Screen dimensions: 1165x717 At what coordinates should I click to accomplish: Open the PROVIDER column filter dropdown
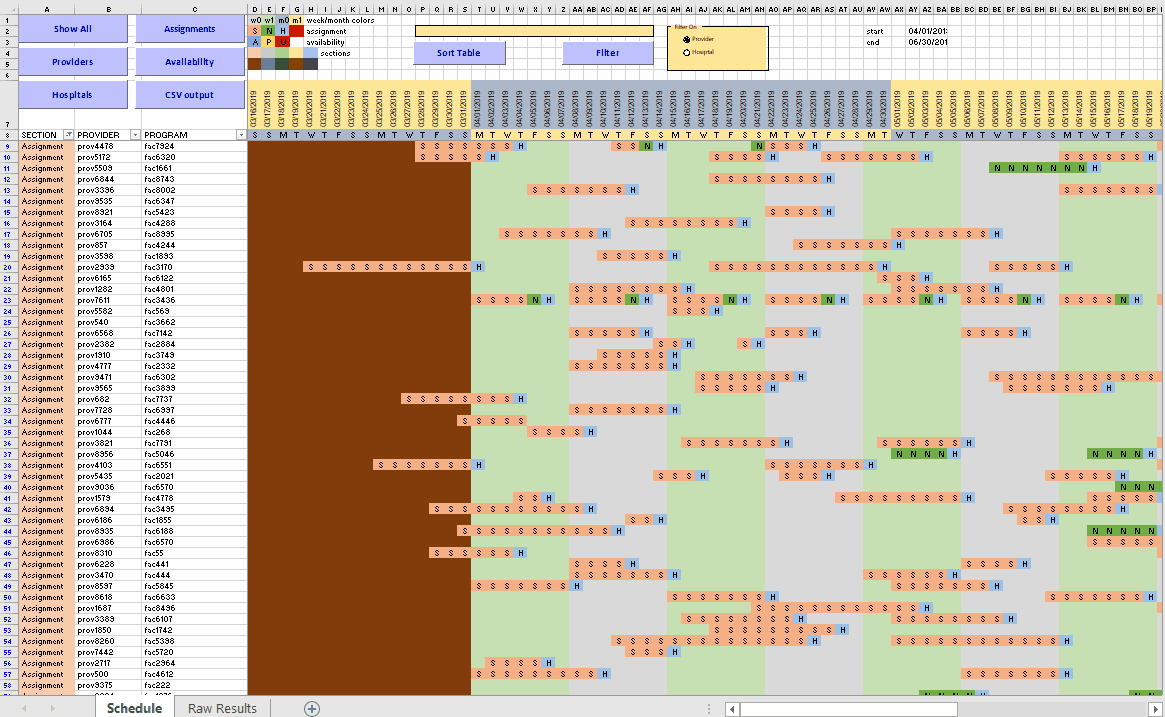click(136, 134)
